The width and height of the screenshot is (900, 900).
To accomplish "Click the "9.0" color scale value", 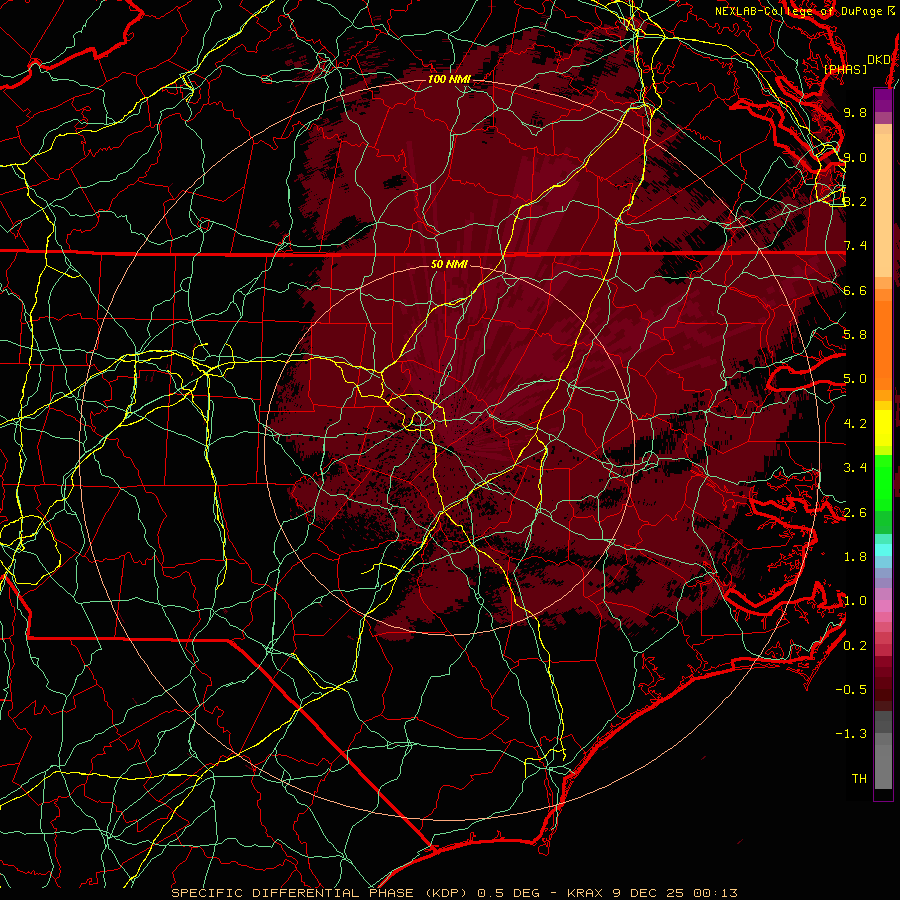I will (x=855, y=157).
